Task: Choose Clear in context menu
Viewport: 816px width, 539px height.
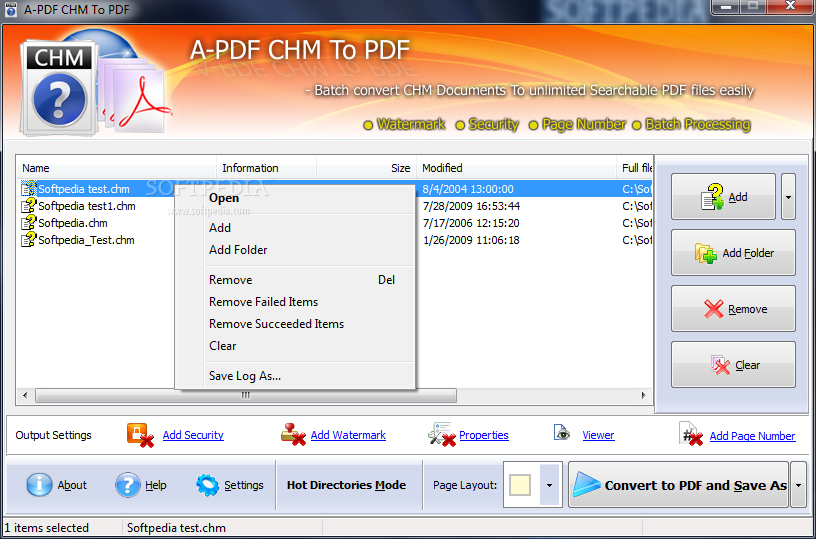Action: pos(295,345)
